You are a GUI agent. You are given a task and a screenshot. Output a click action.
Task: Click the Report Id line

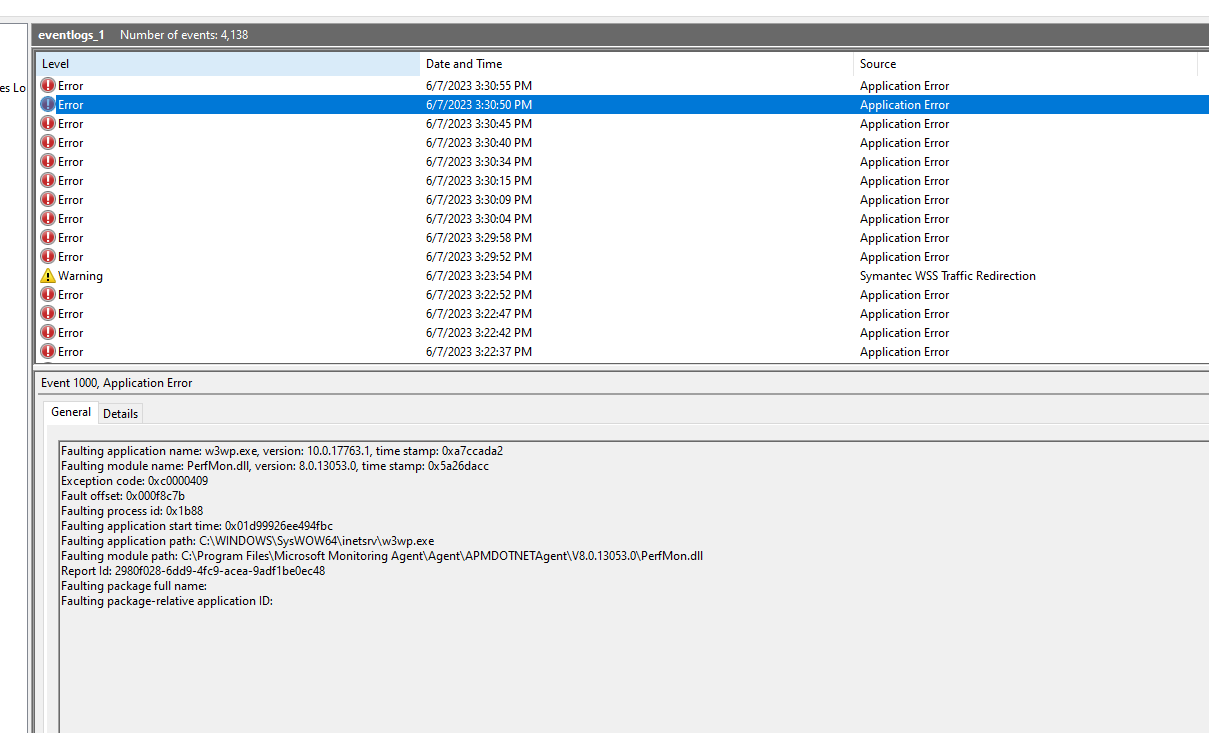point(193,571)
